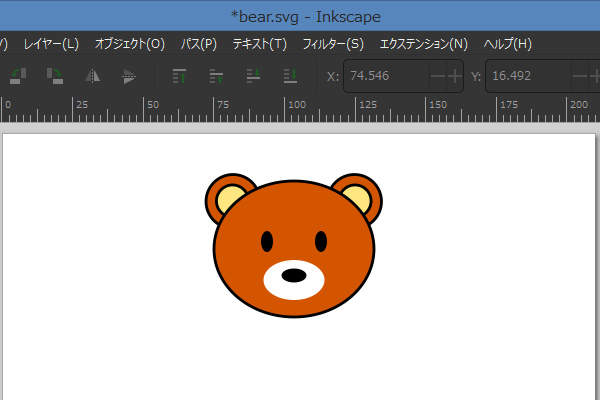Open the ヘルプ(H) menu
The height and width of the screenshot is (400, 600).
pos(507,44)
